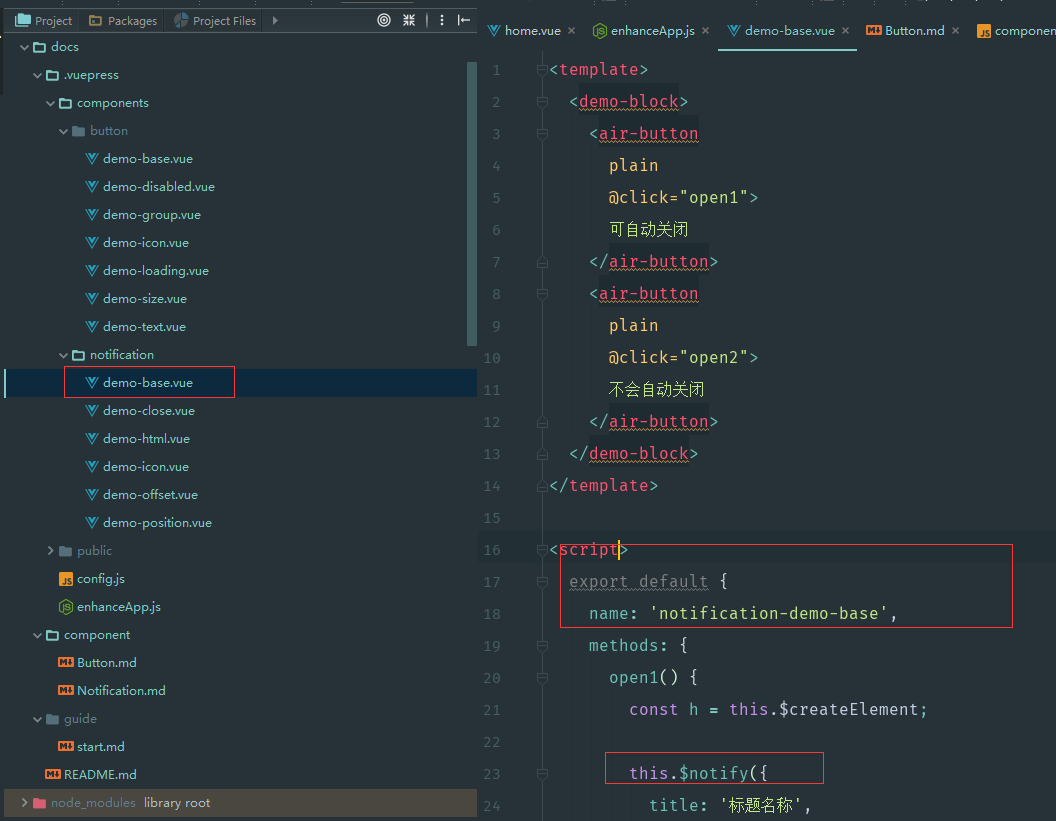
Task: Click the locate-file target icon
Action: pyautogui.click(x=384, y=20)
